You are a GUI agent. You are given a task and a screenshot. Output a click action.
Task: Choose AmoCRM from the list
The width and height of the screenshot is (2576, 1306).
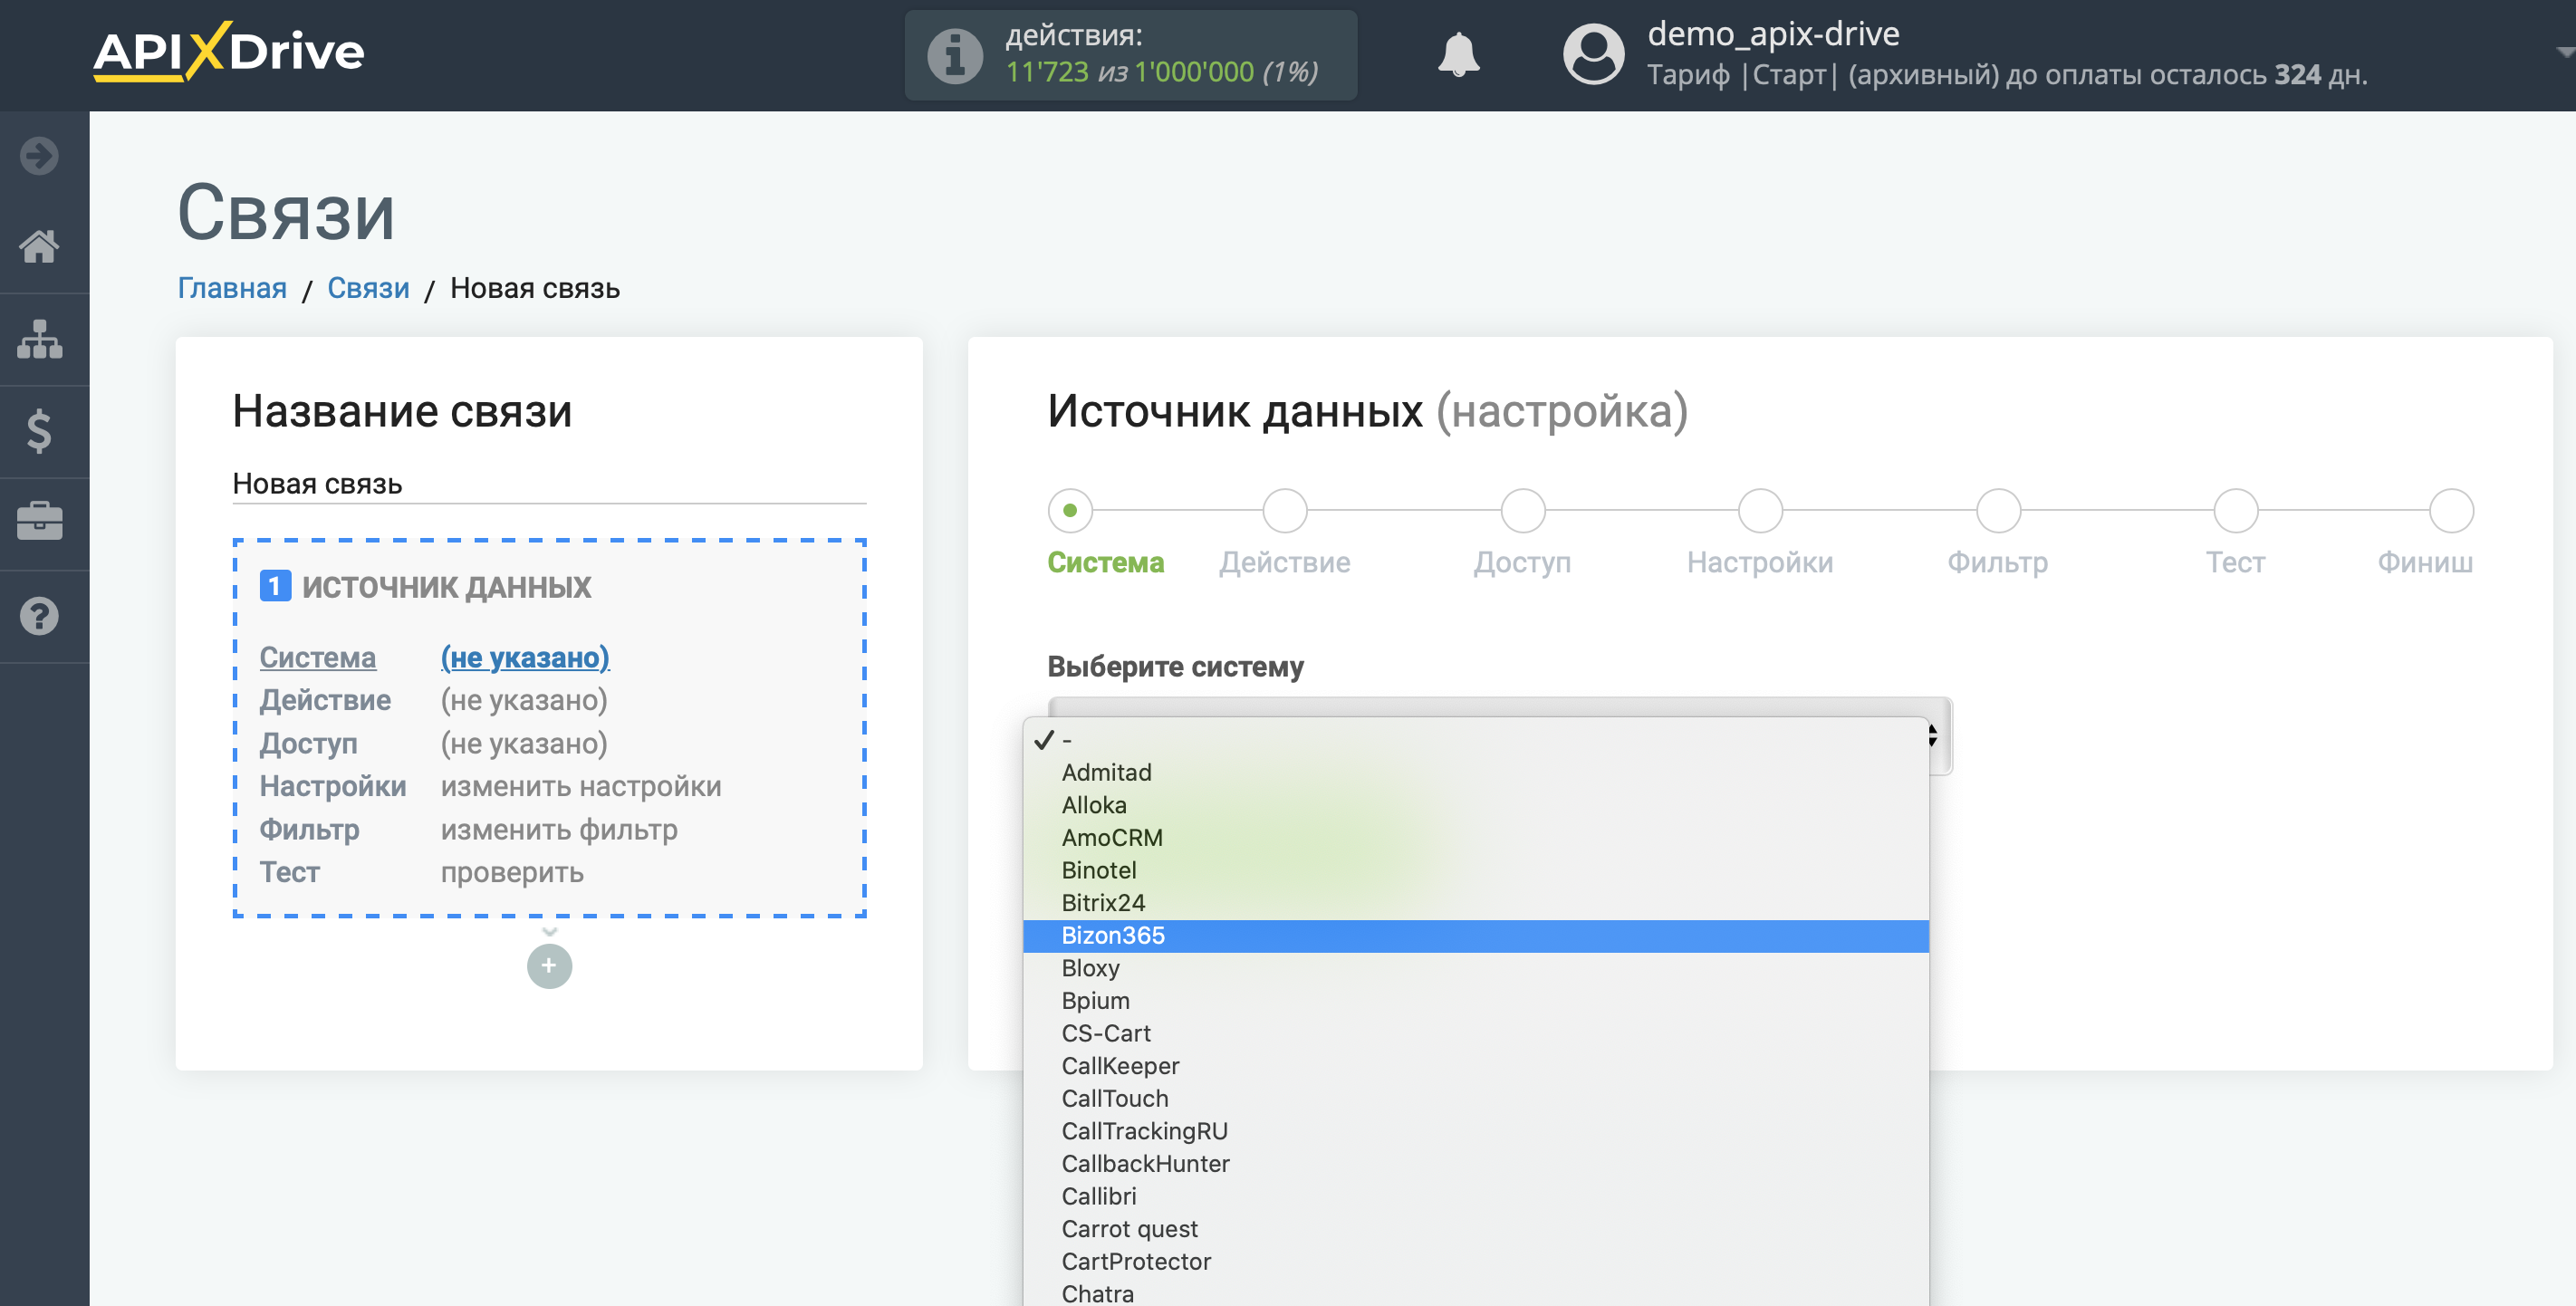coord(1476,838)
